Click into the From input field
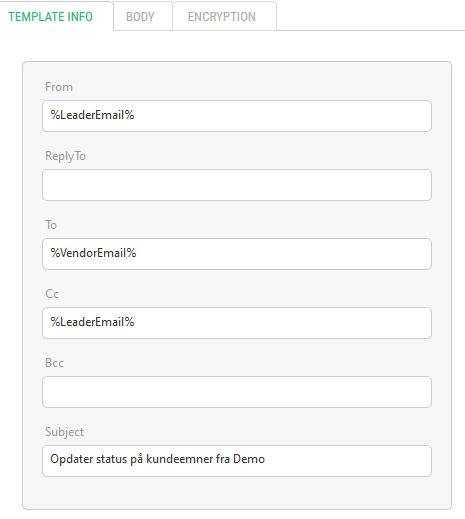 click(237, 116)
